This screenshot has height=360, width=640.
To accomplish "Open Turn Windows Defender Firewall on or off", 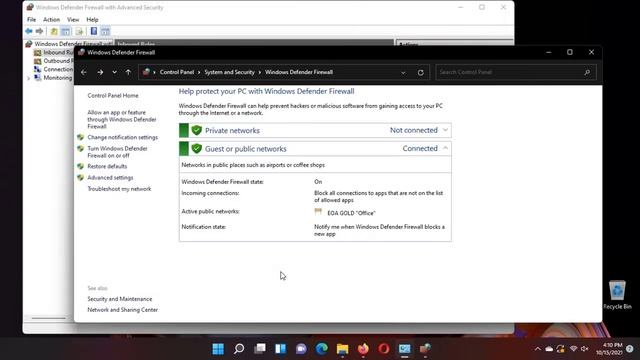I will click(x=117, y=152).
